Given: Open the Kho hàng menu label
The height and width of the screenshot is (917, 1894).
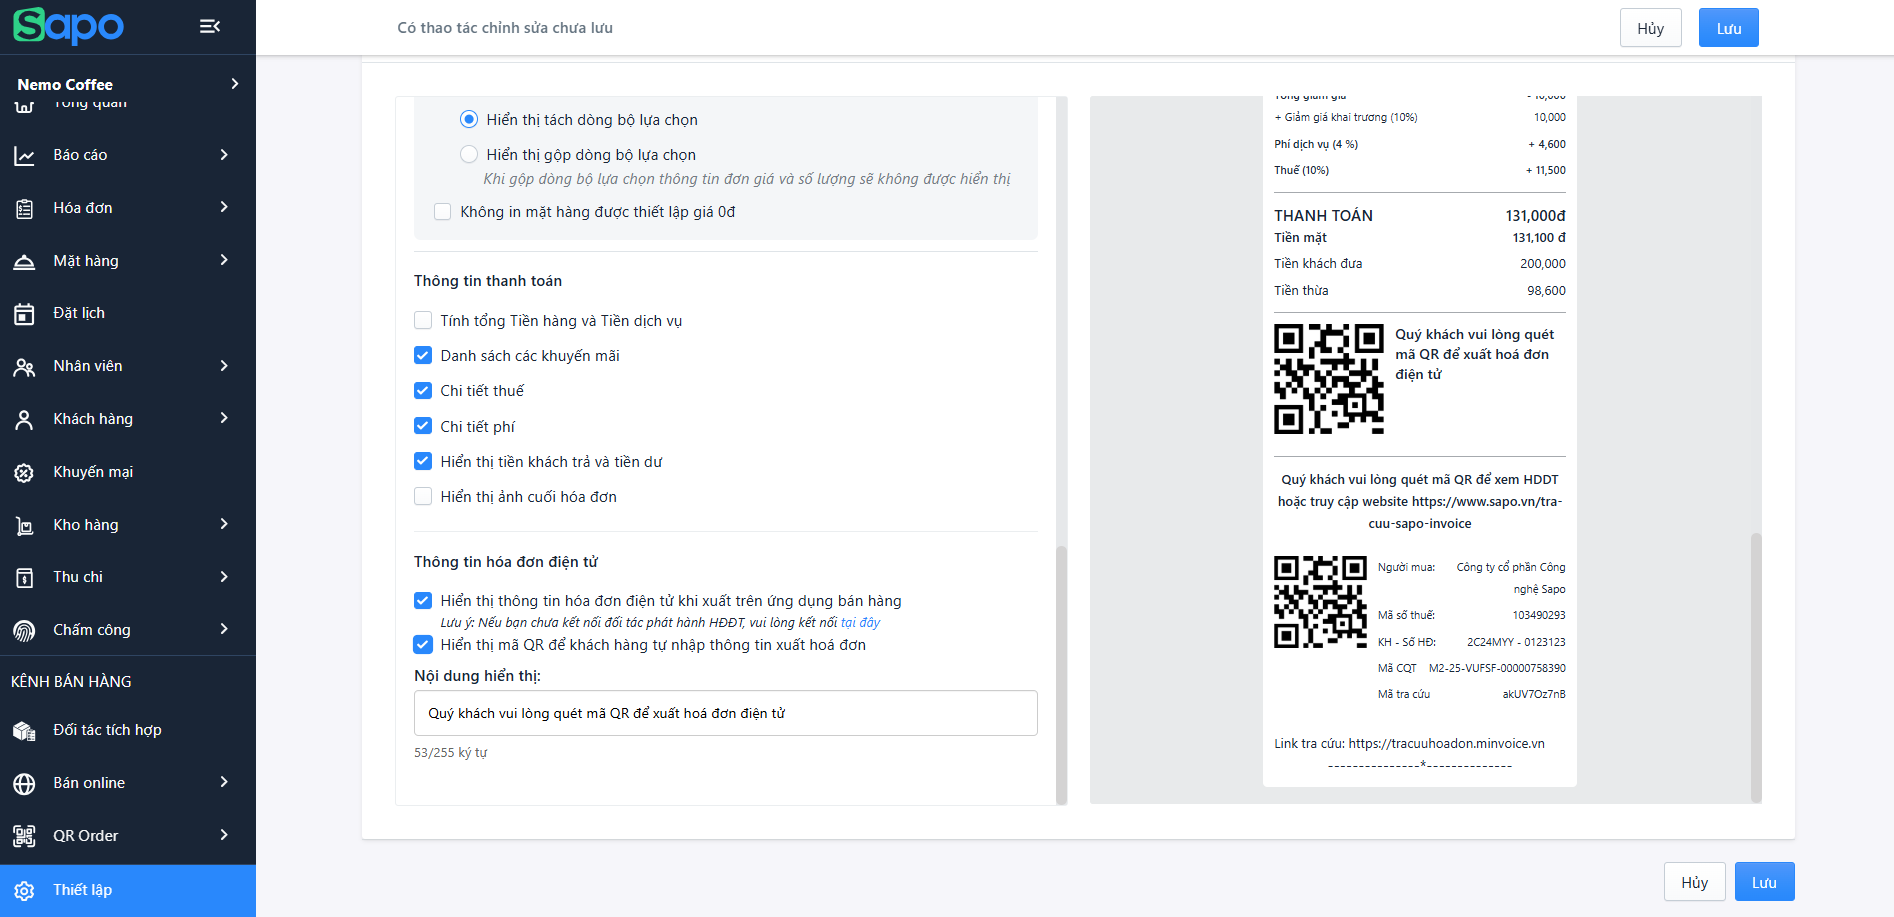Looking at the screenshot, I should [86, 525].
